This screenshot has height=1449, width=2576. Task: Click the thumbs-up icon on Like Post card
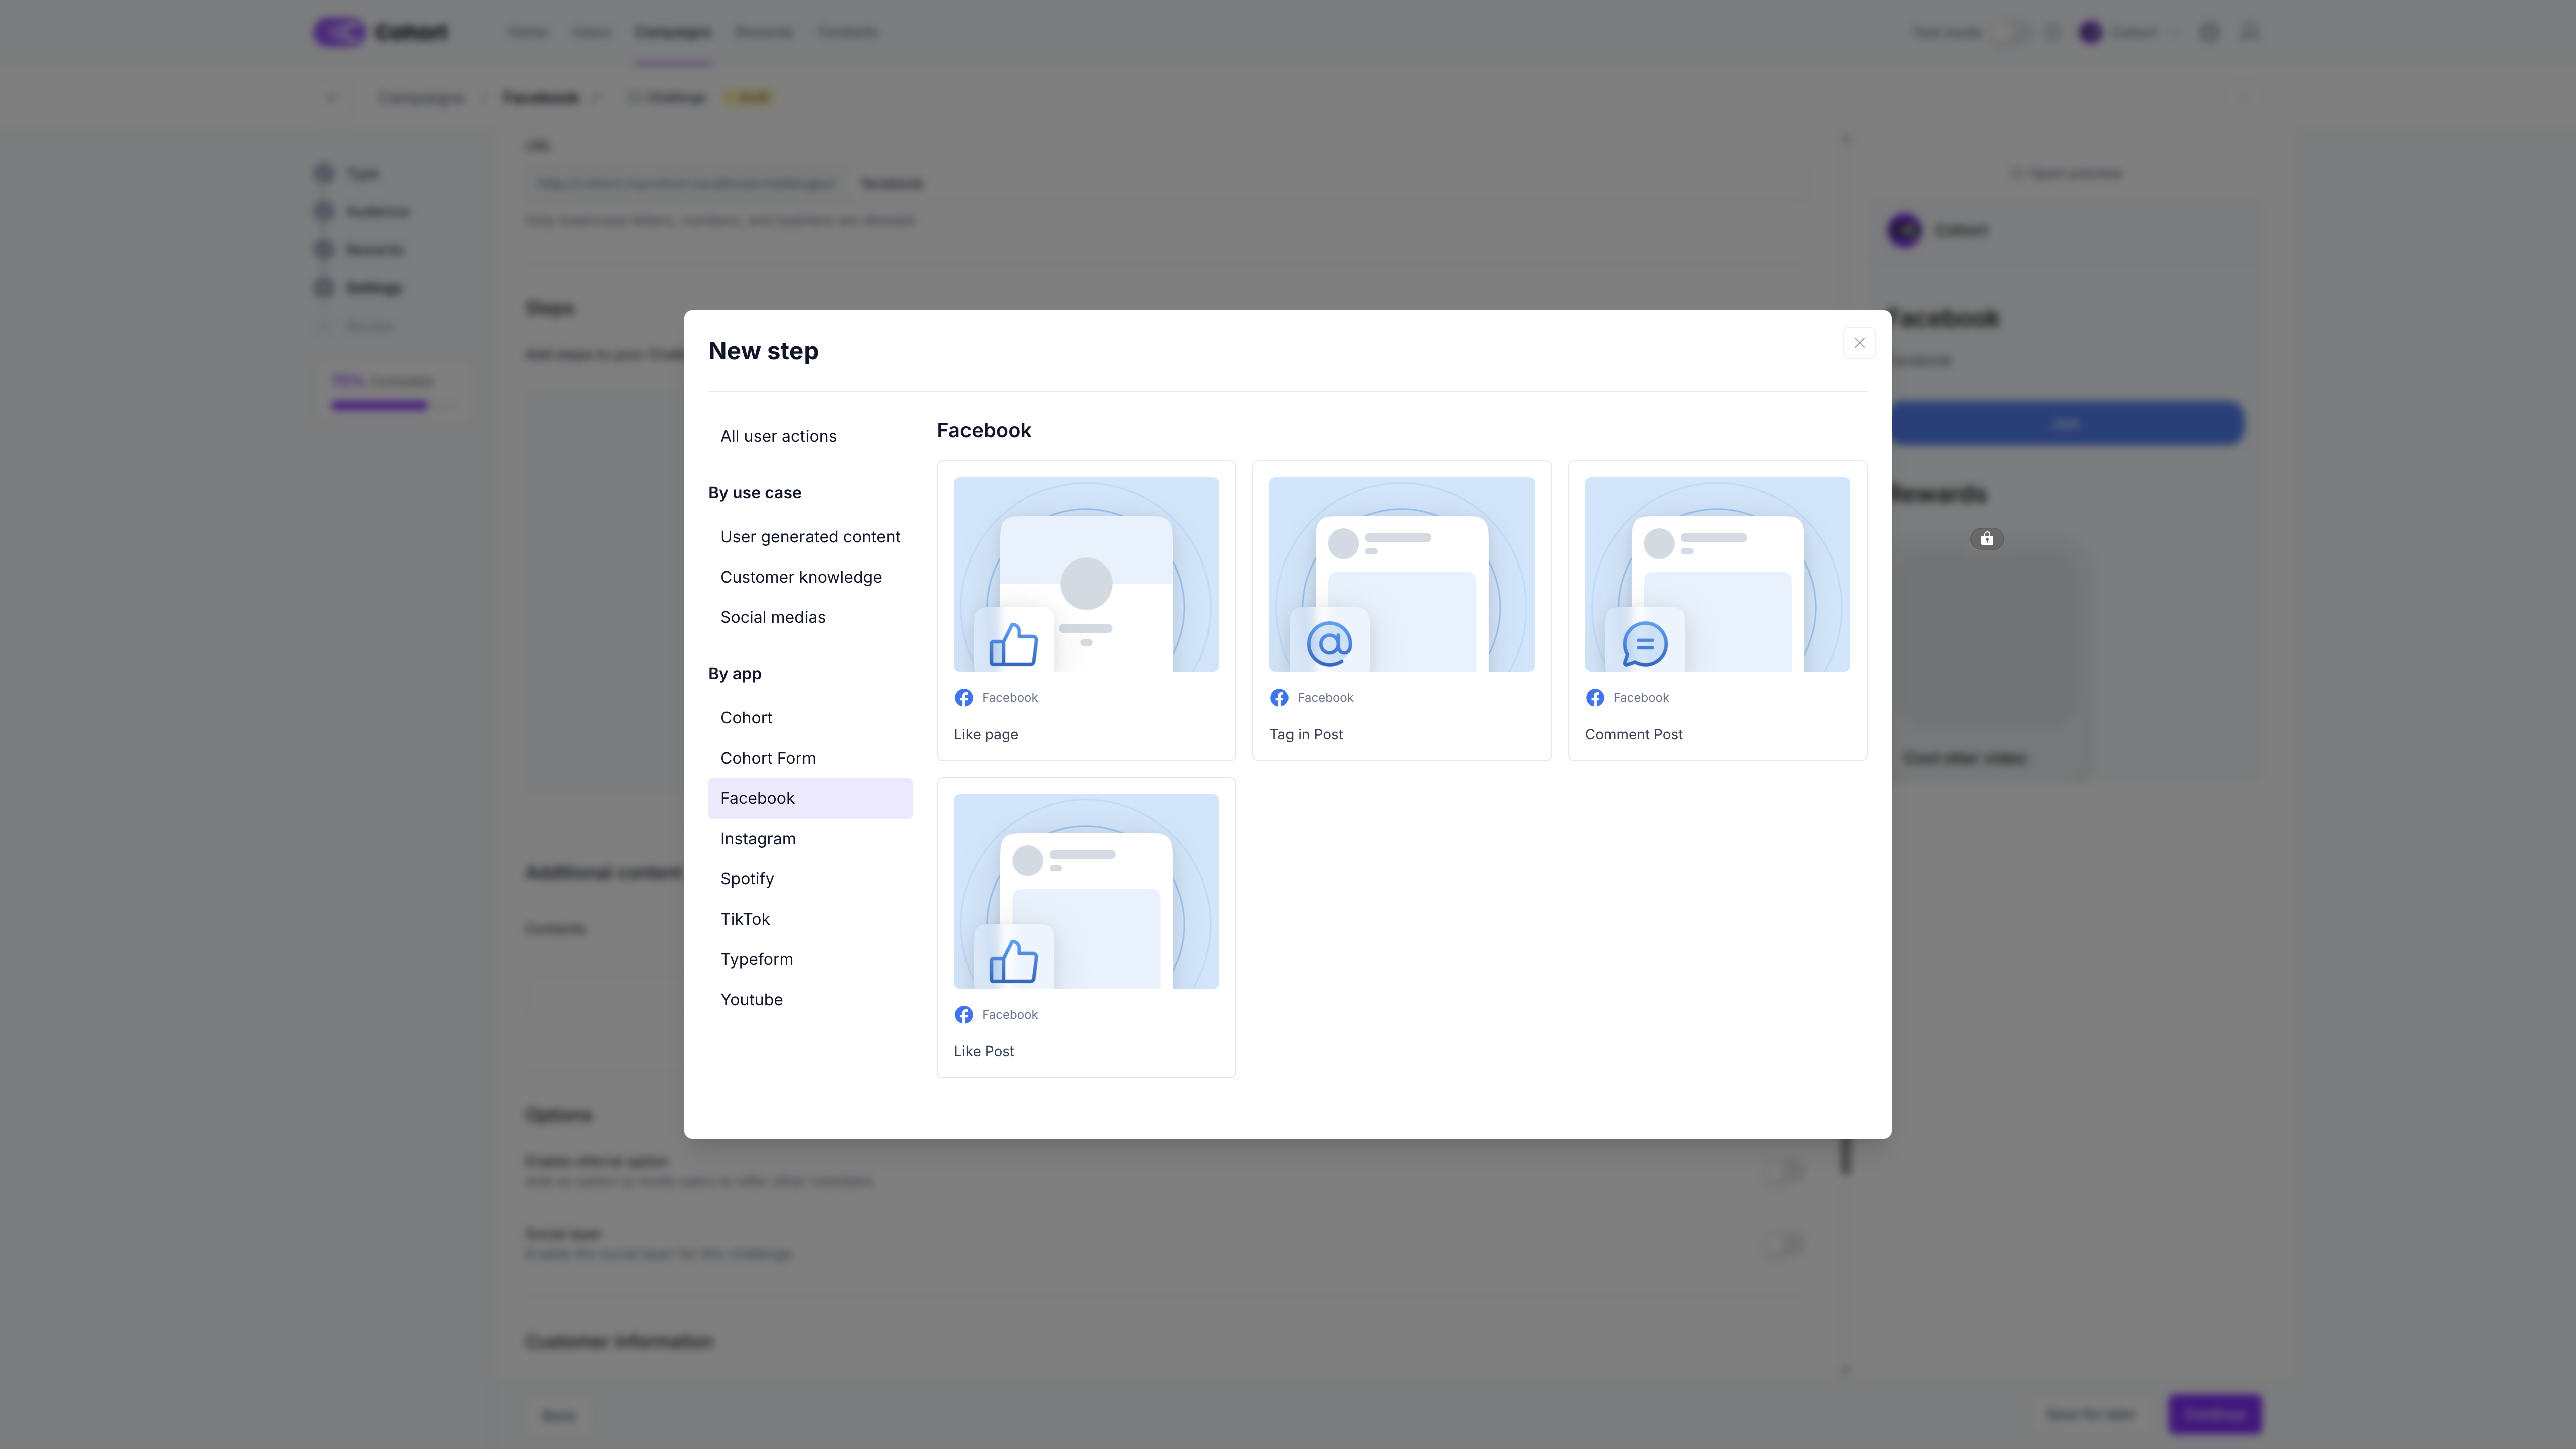[x=1013, y=962]
